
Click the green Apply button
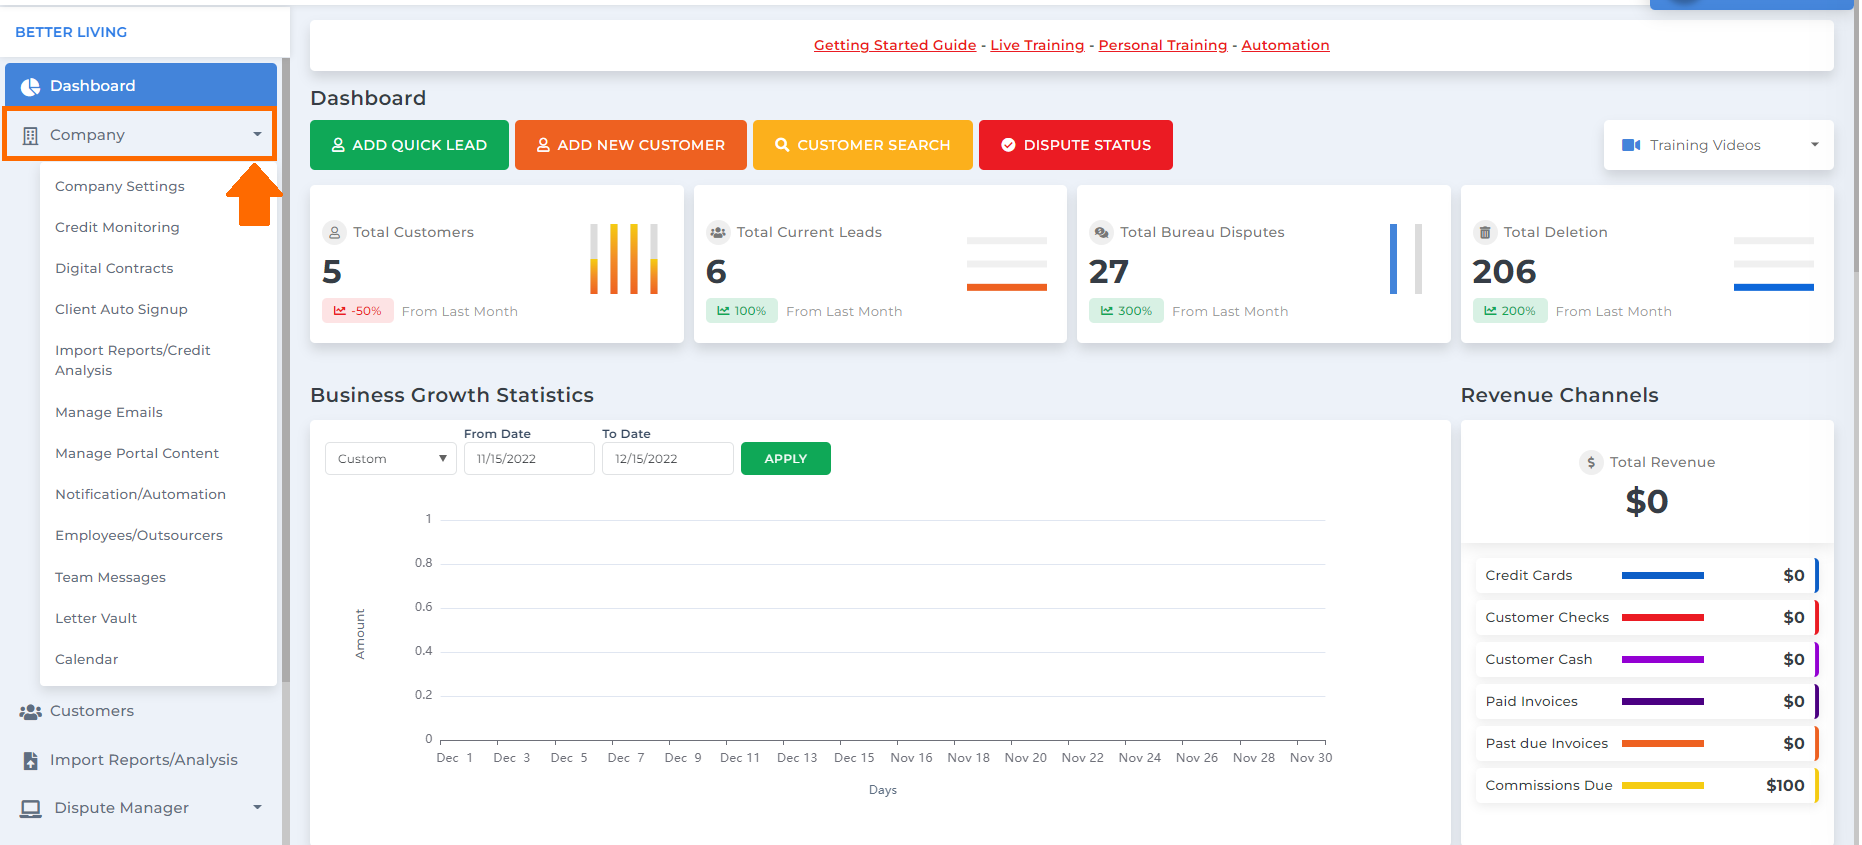coord(786,458)
